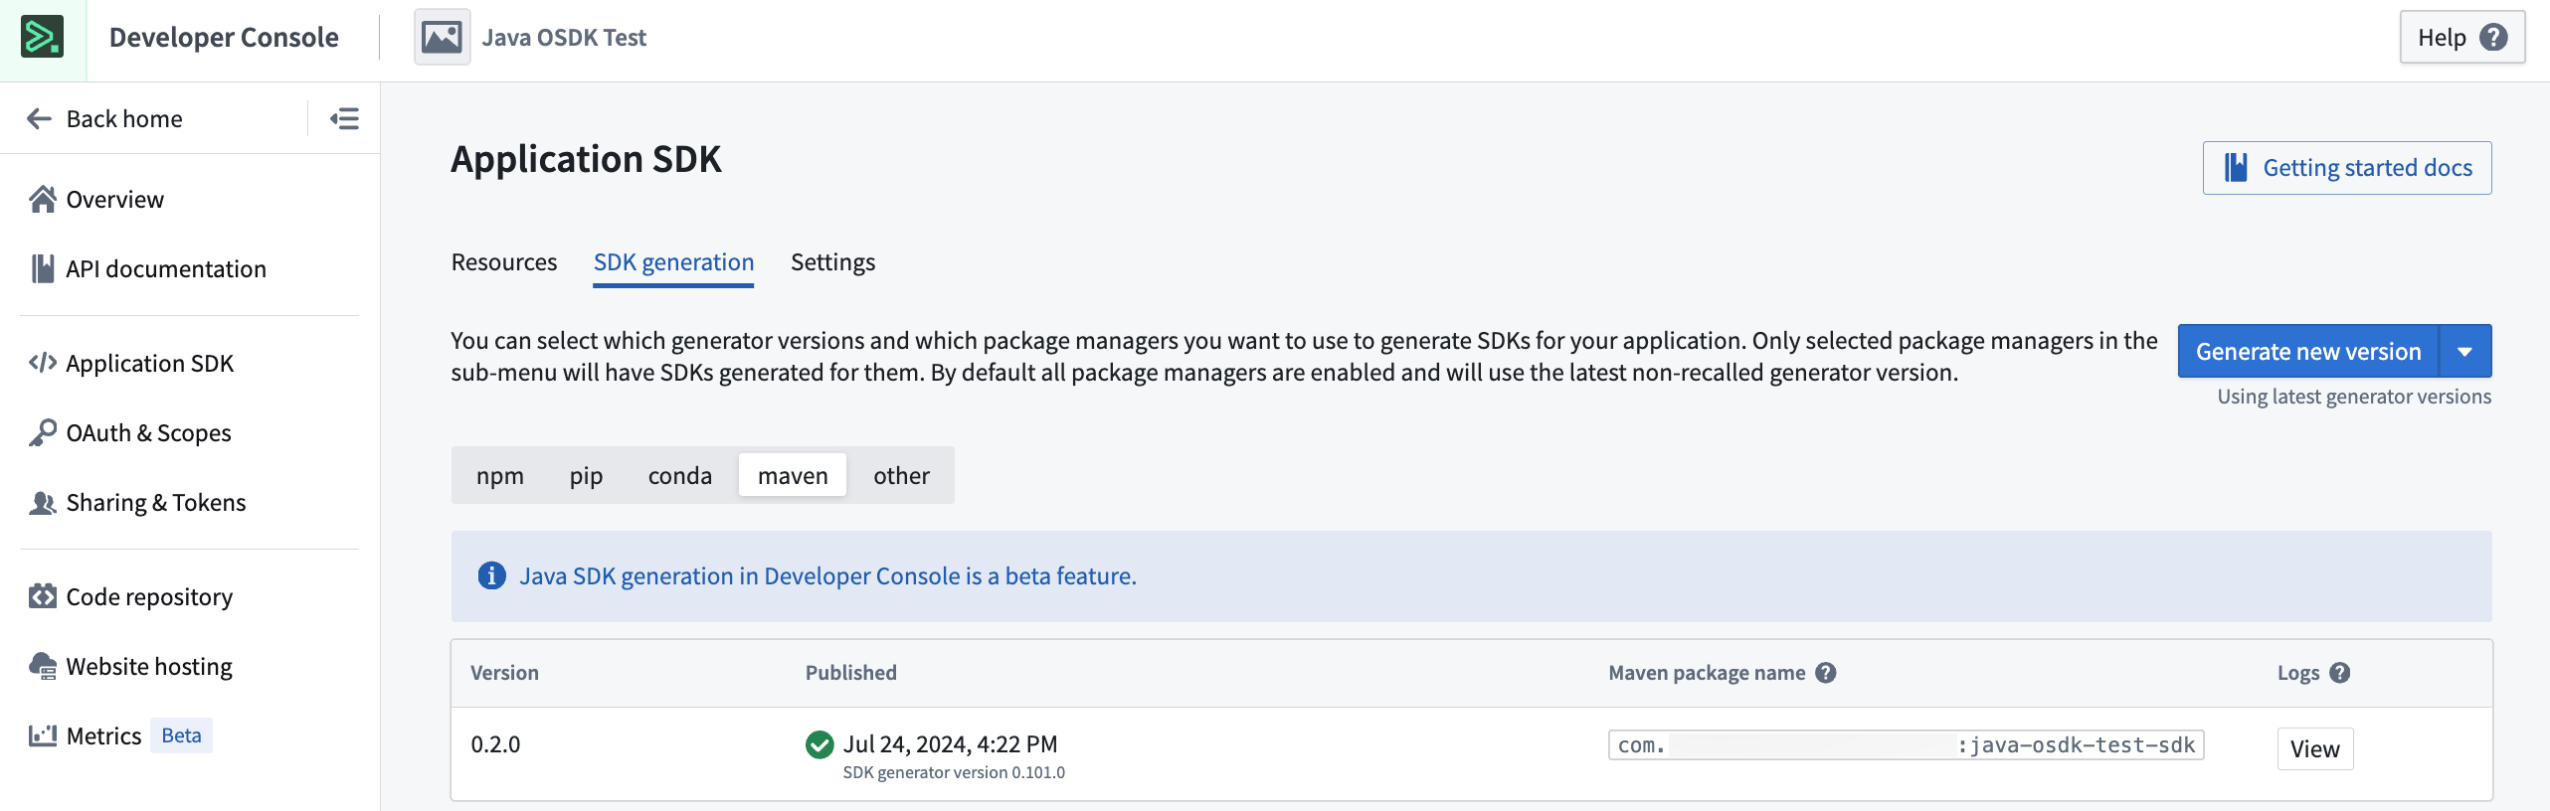Click the OAuth & Scopes key icon

(42, 433)
